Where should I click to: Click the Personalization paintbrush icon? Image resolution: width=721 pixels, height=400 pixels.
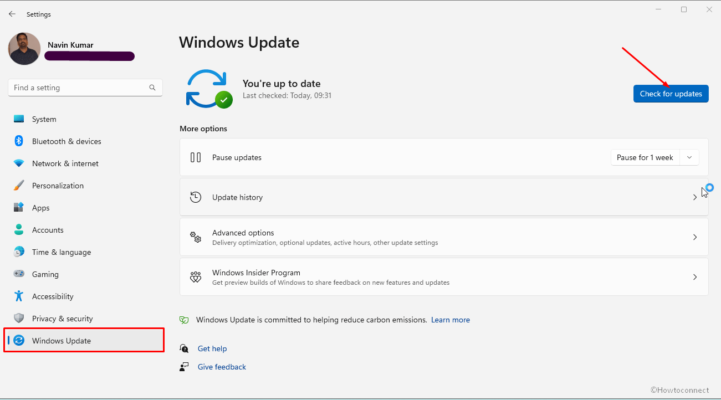point(19,185)
